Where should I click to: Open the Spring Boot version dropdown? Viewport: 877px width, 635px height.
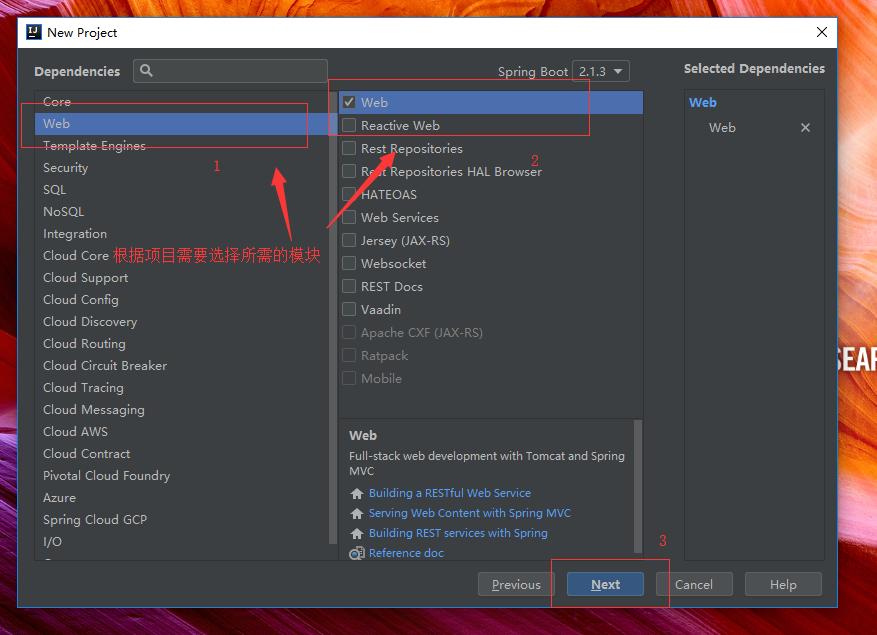point(601,71)
